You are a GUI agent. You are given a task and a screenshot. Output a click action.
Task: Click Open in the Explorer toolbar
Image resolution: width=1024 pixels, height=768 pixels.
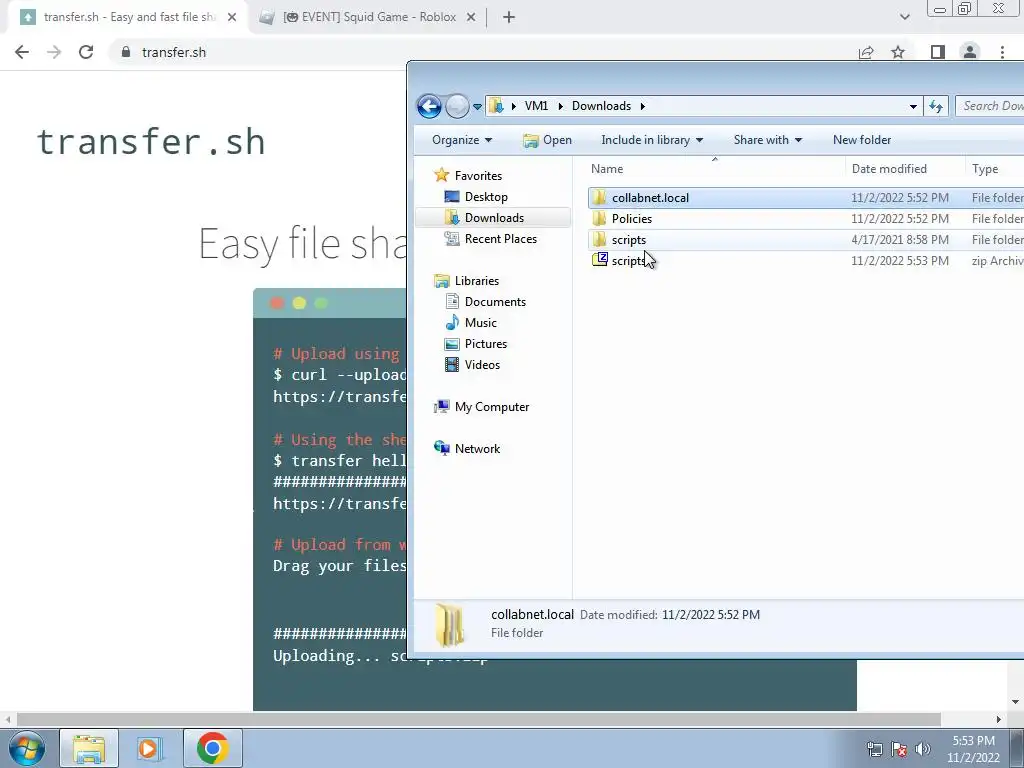tap(547, 140)
